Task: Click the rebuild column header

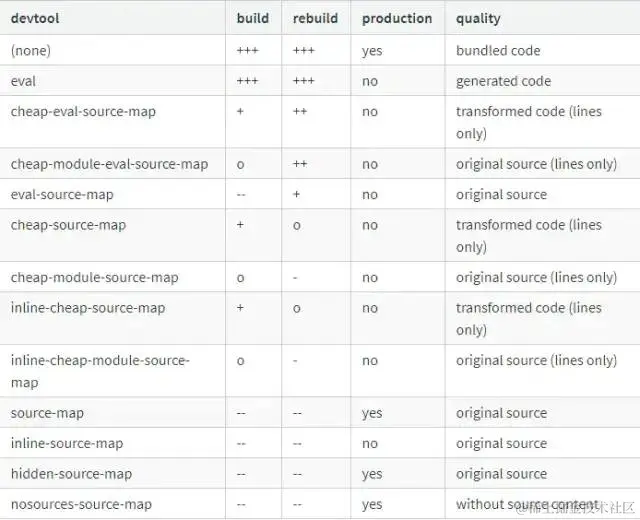Action: [316, 18]
